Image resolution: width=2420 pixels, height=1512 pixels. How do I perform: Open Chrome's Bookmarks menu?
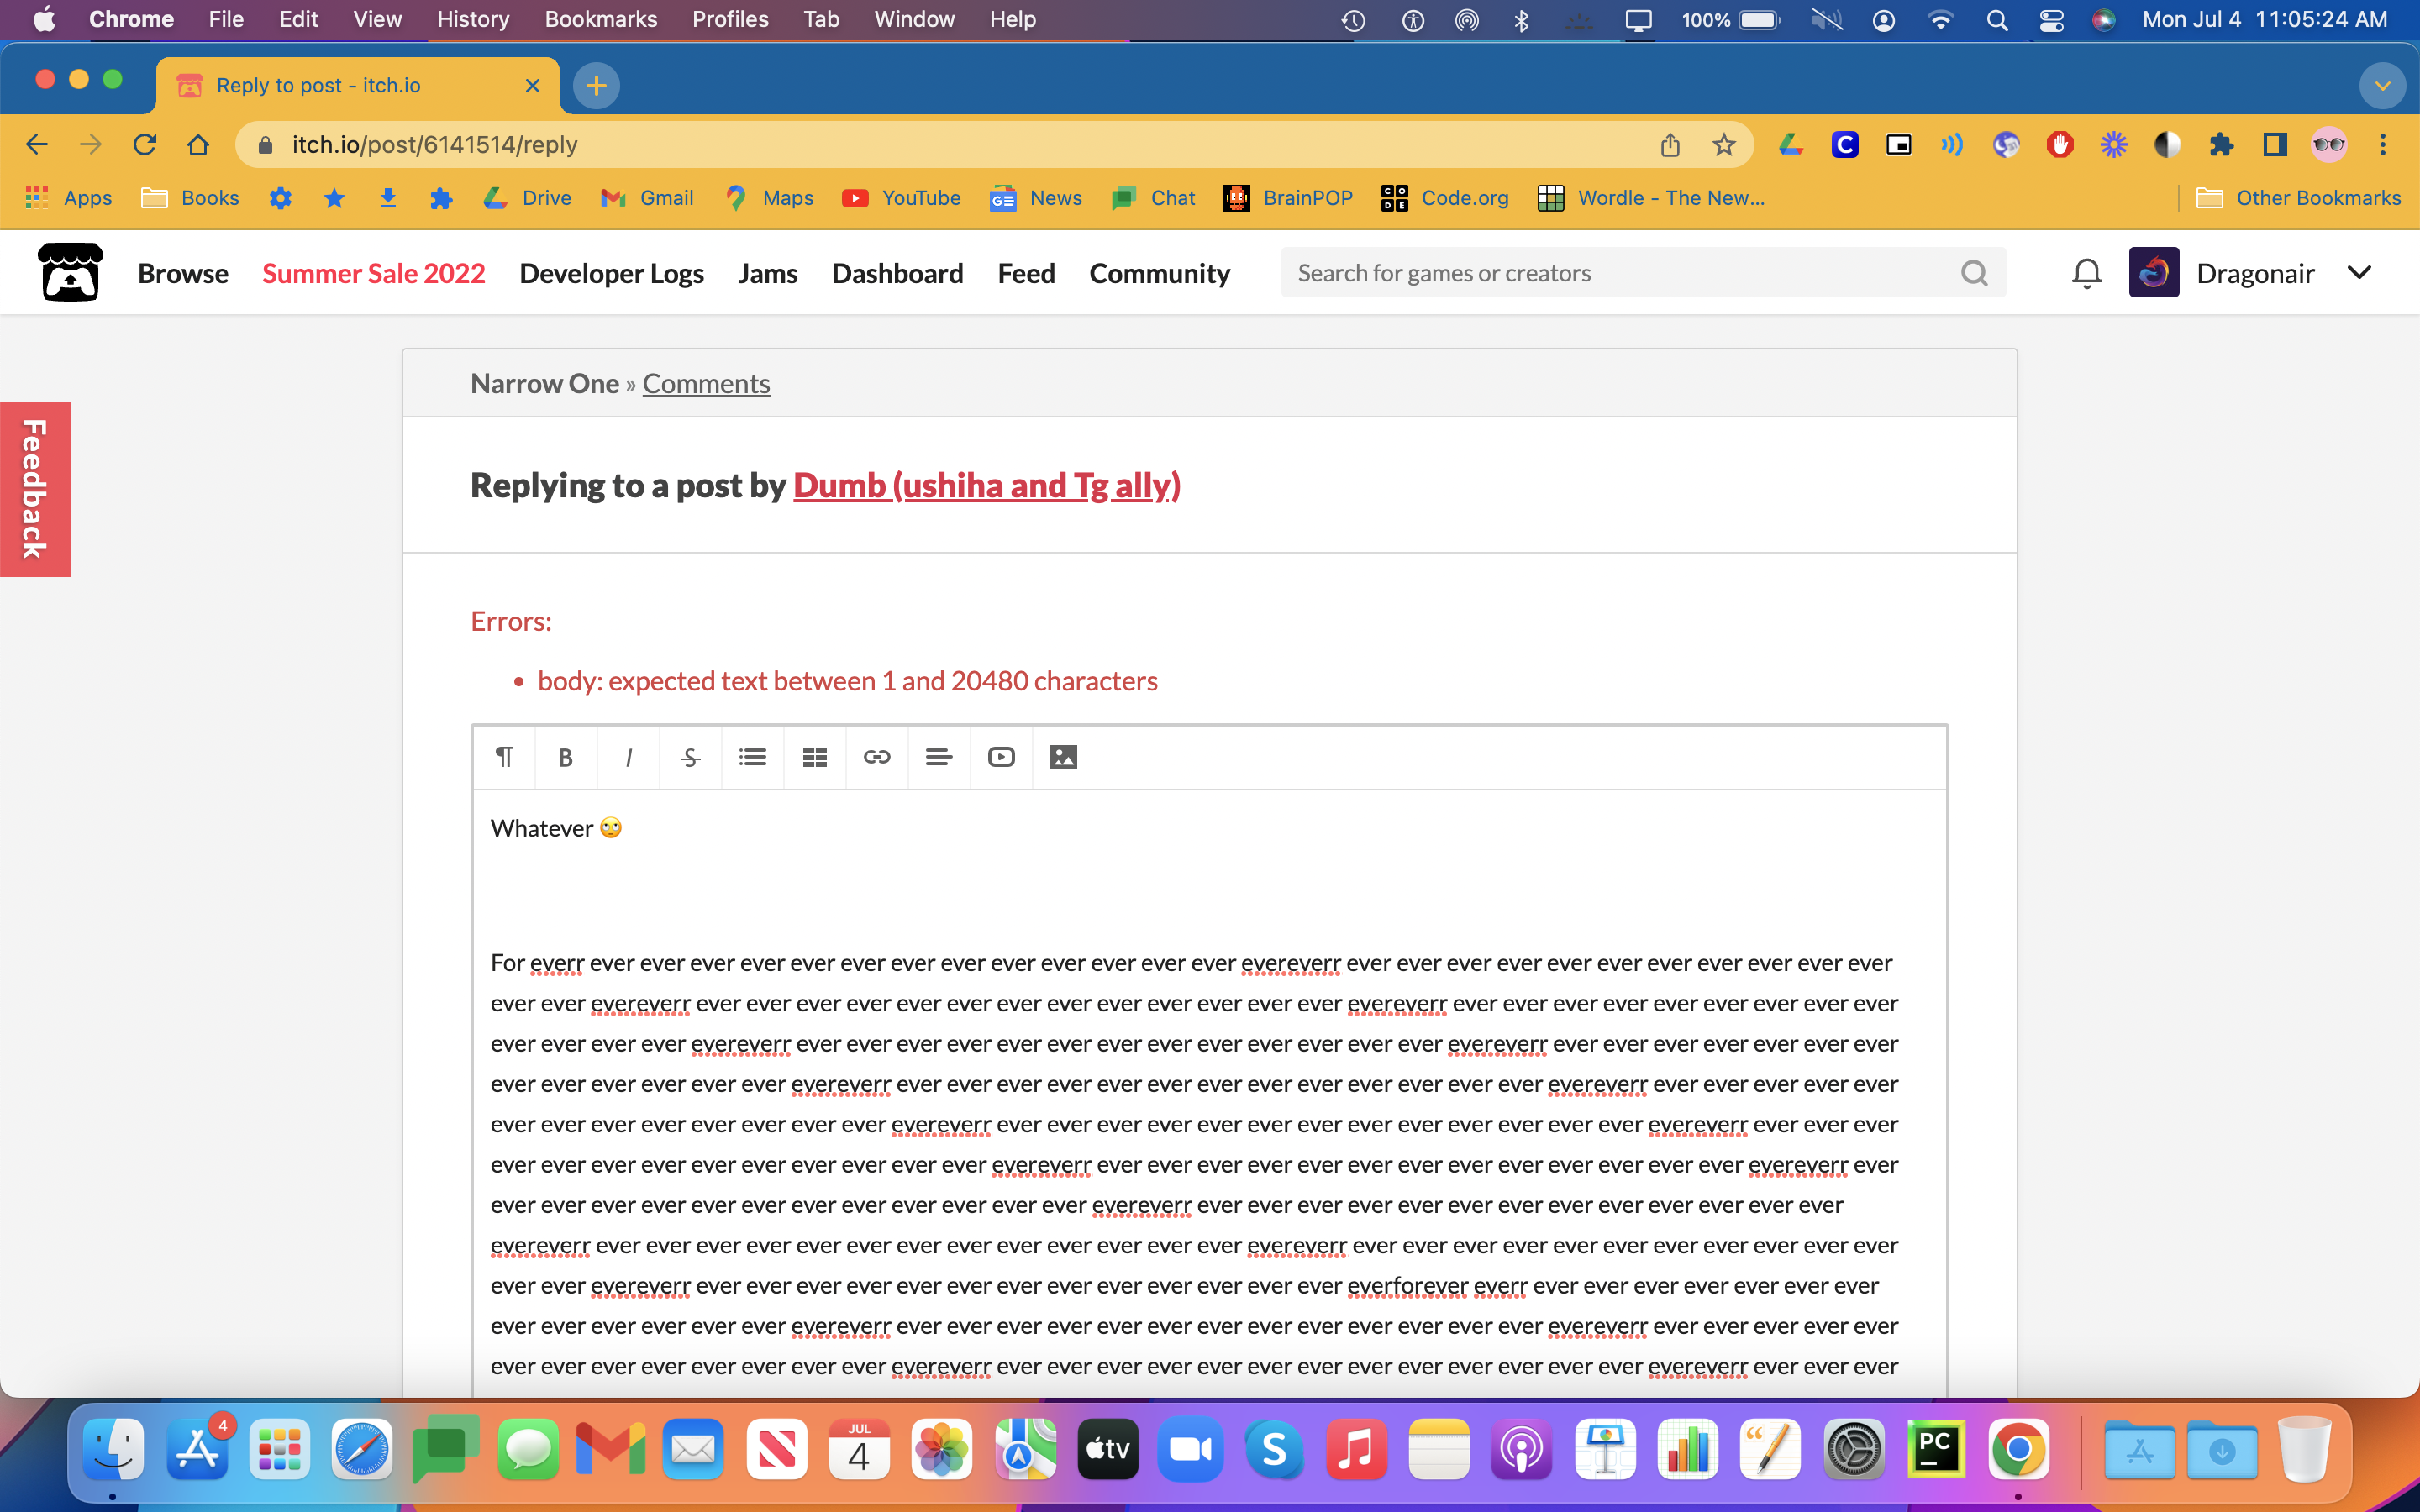(x=600, y=19)
